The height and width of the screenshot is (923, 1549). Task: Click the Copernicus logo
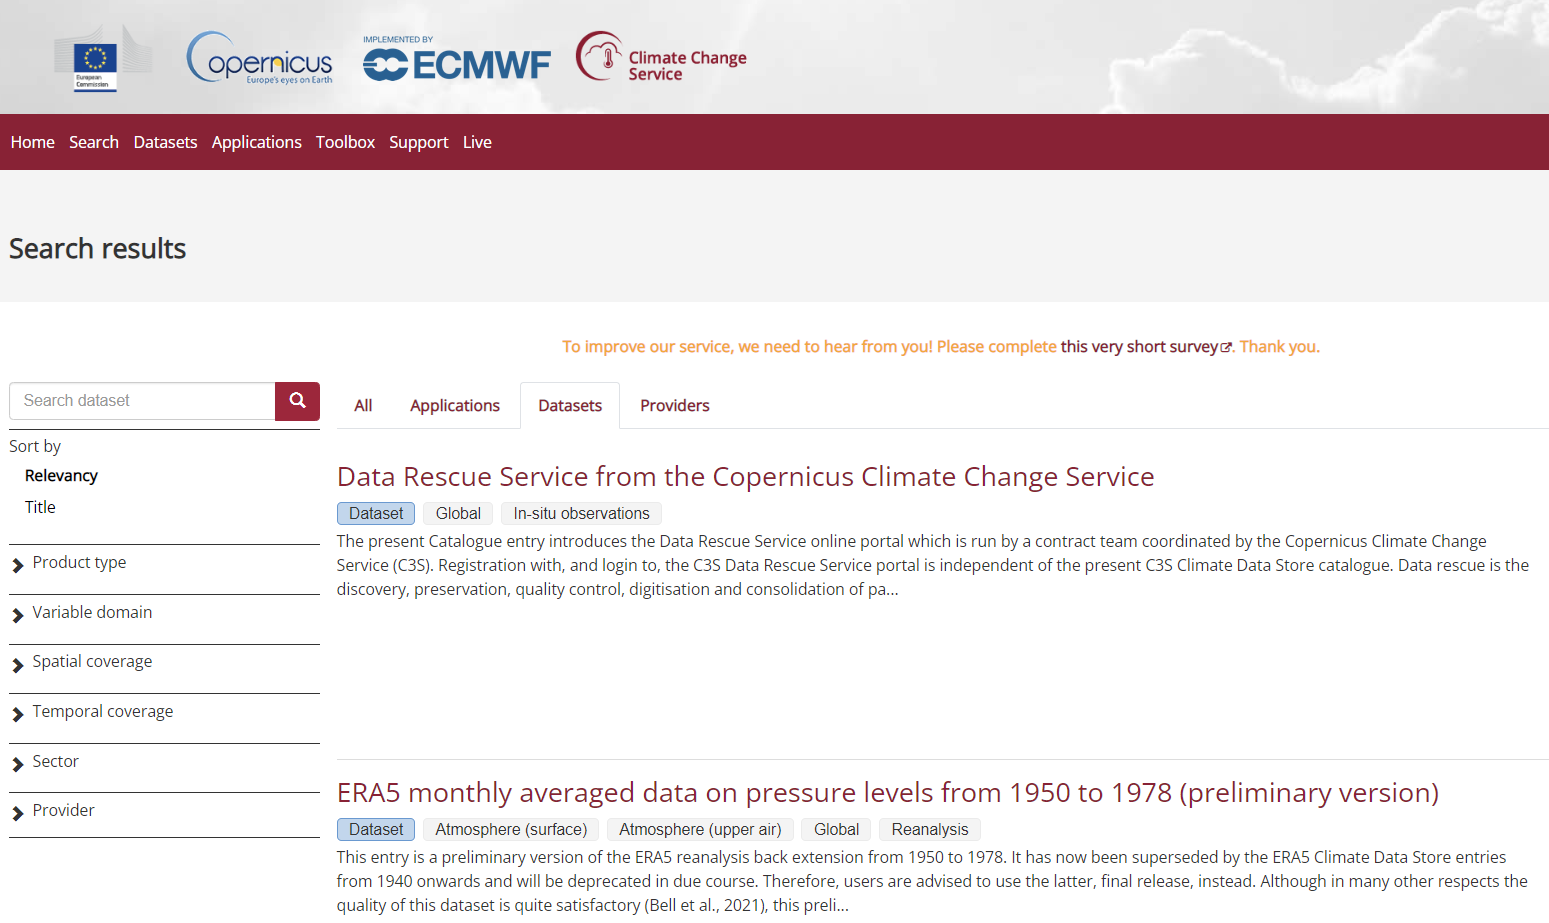click(260, 59)
